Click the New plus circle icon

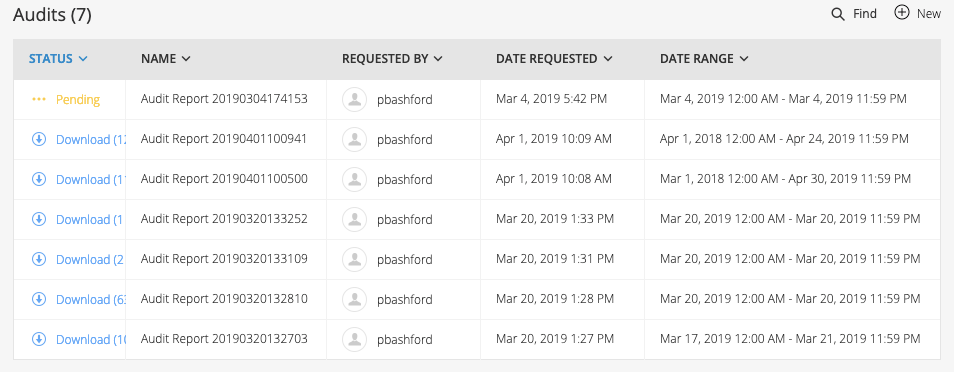[902, 12]
